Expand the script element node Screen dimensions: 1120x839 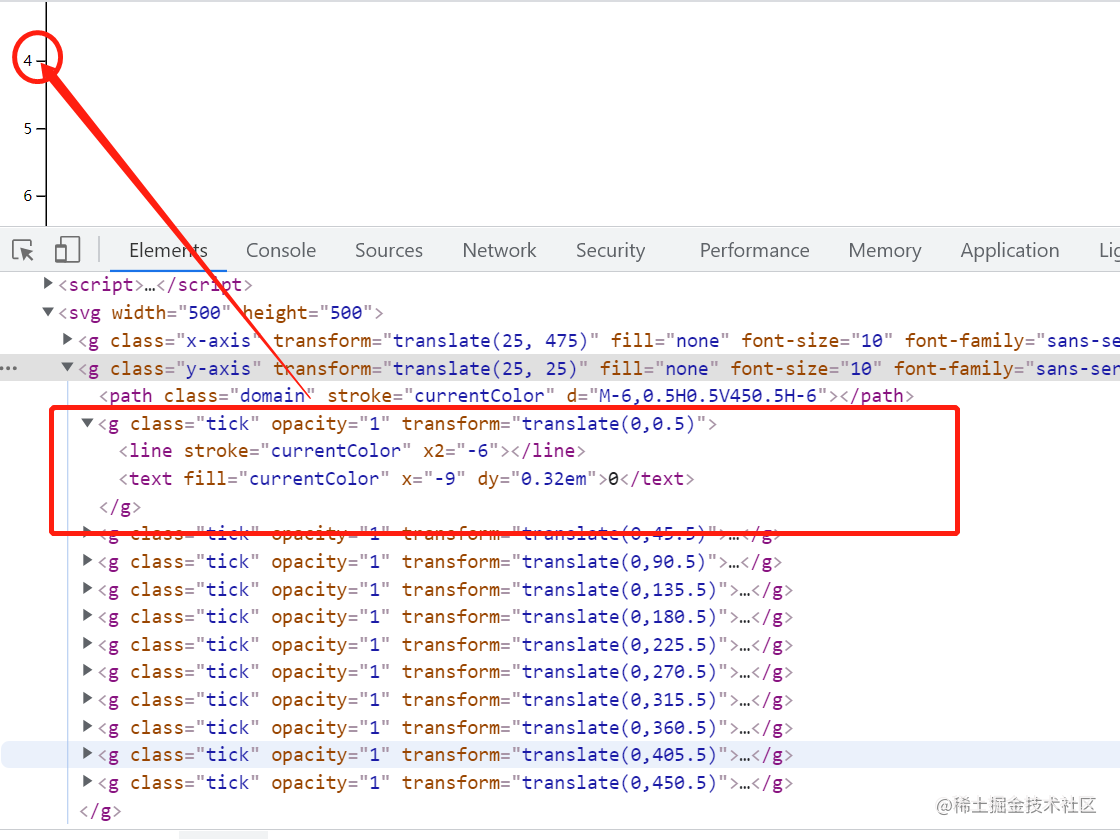click(x=48, y=283)
